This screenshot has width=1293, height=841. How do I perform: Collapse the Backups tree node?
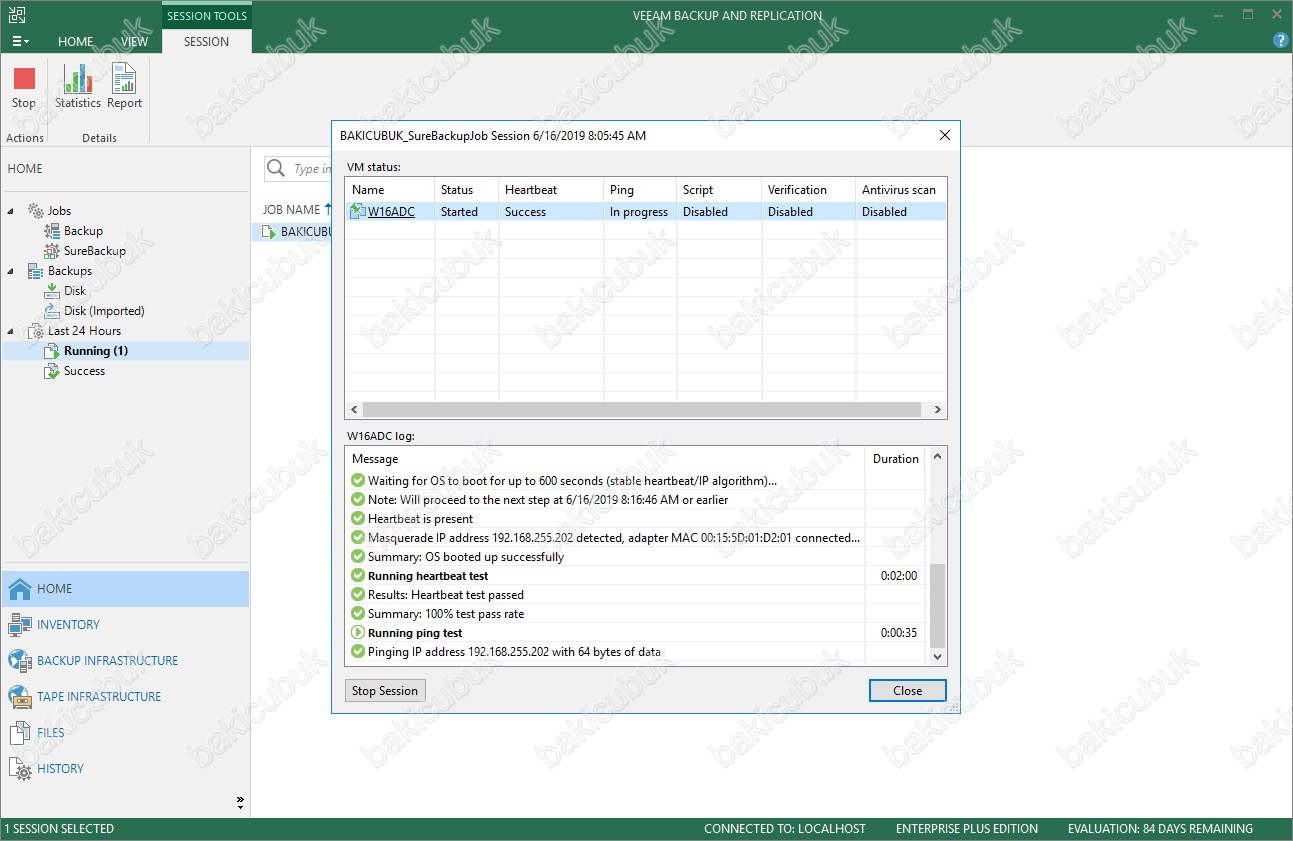click(12, 271)
